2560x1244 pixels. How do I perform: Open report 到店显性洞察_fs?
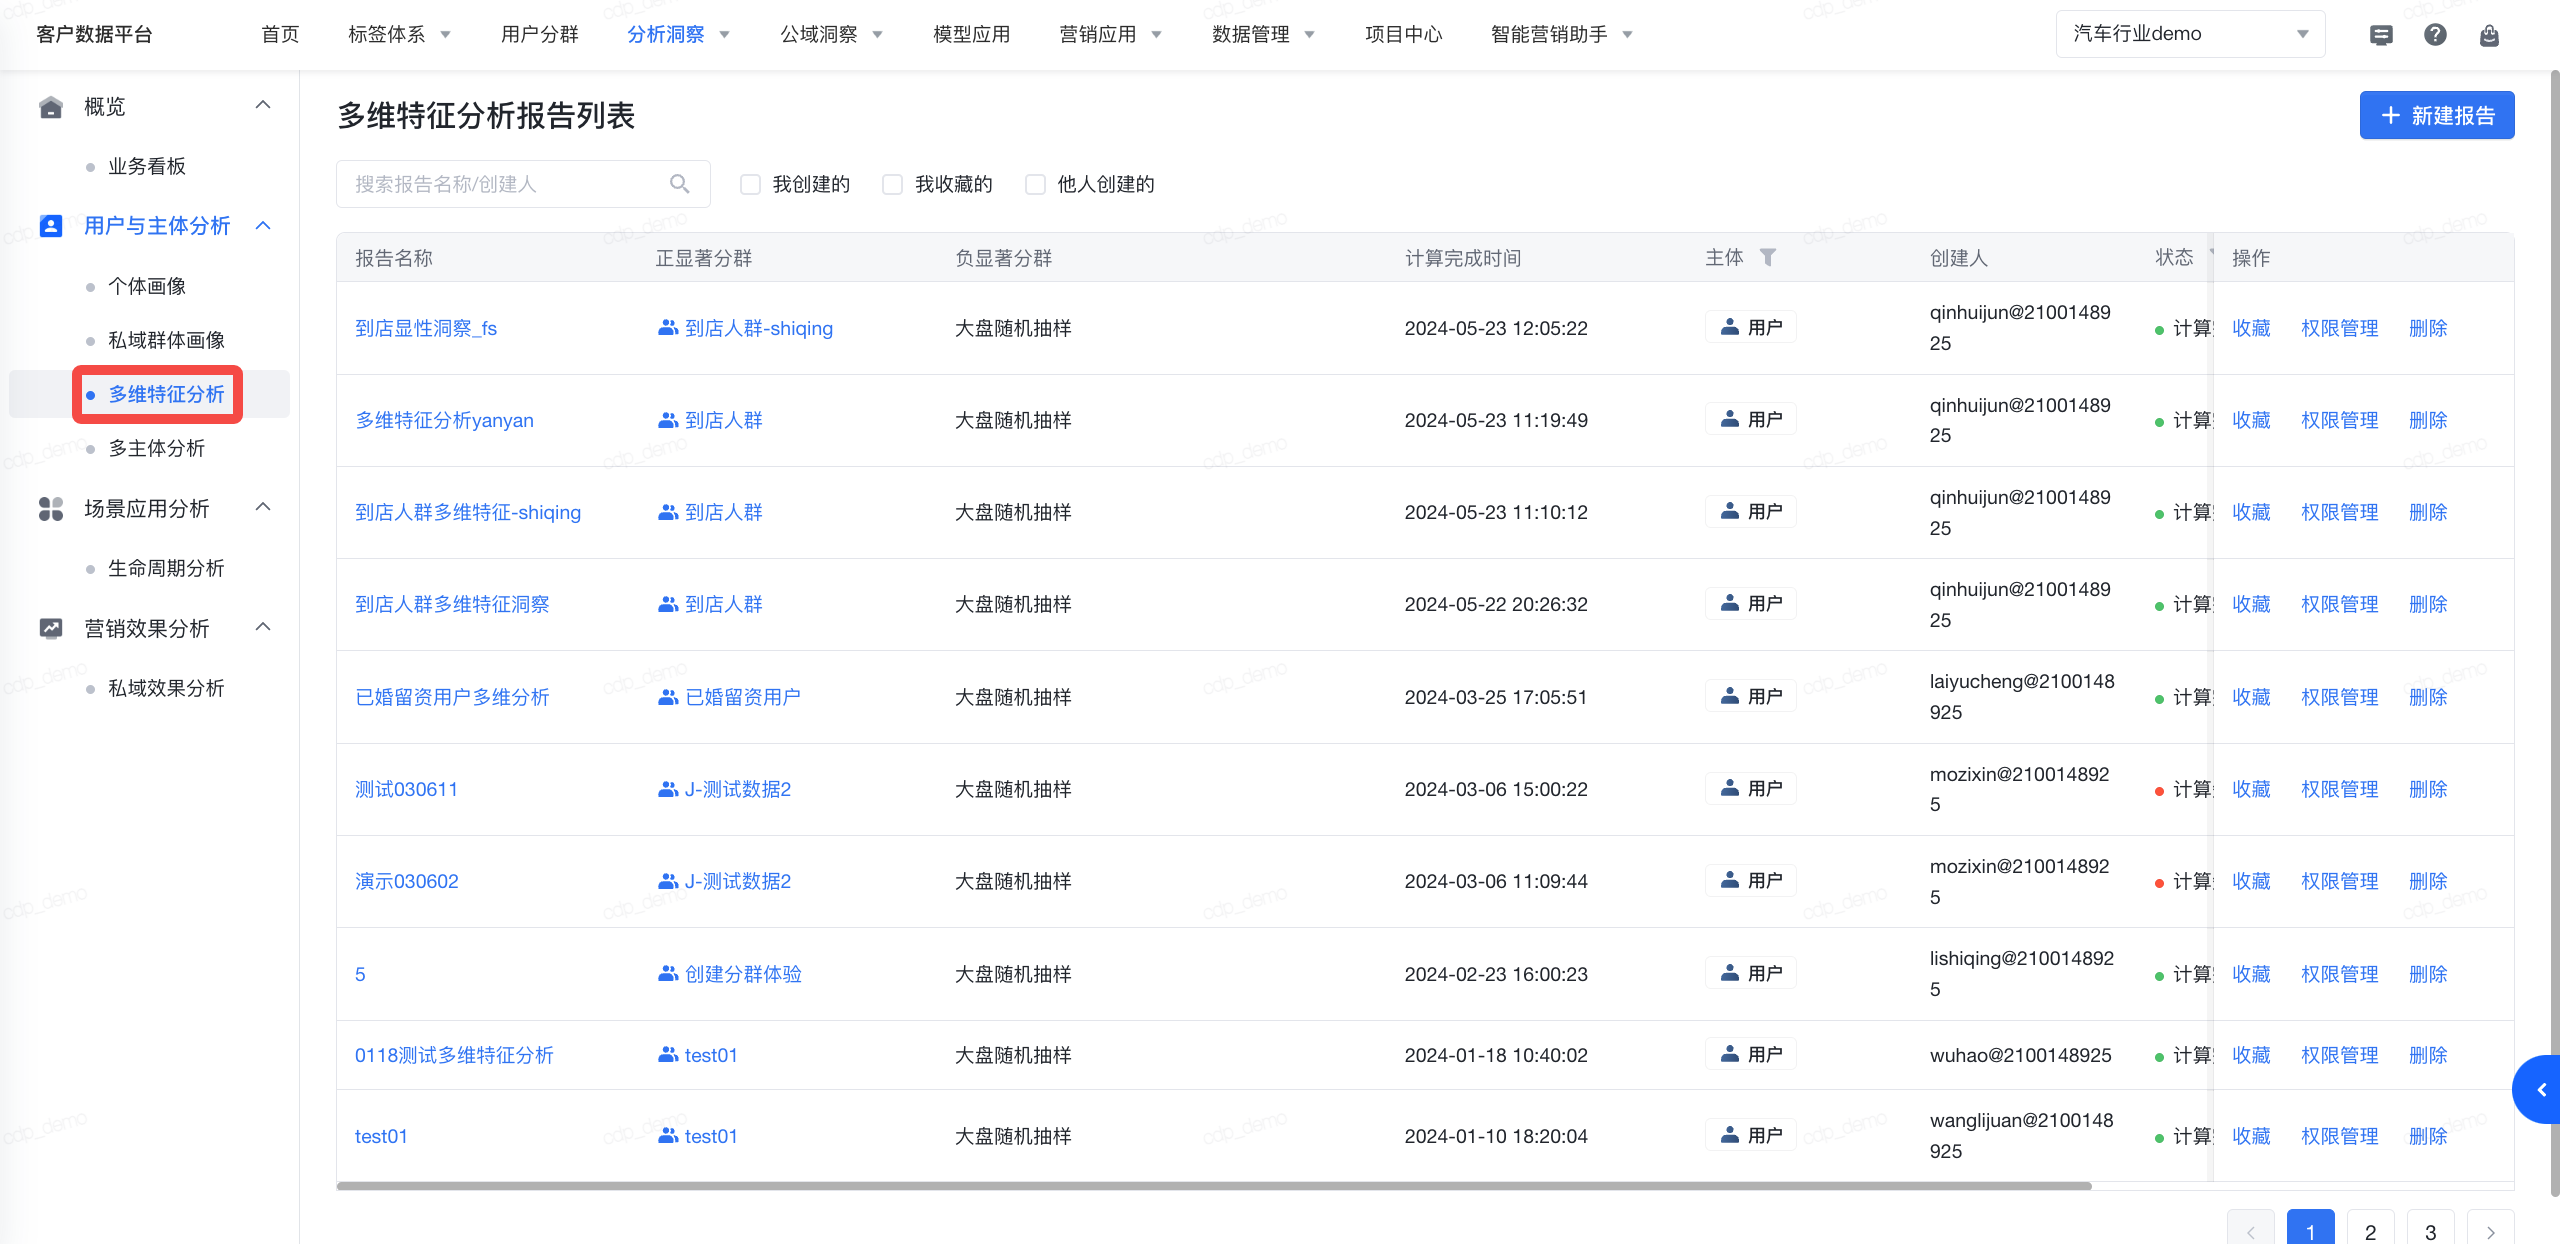coord(426,329)
